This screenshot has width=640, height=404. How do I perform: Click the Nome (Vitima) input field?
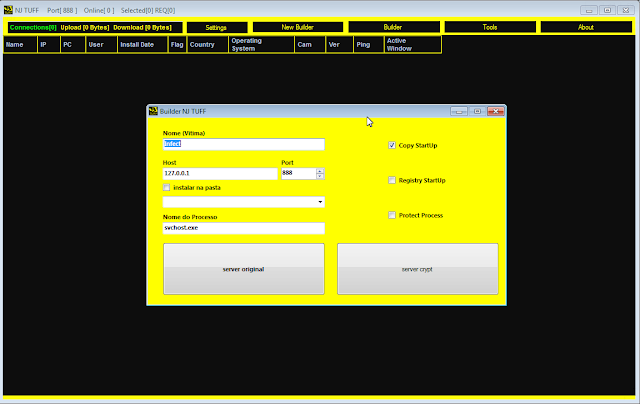244,144
